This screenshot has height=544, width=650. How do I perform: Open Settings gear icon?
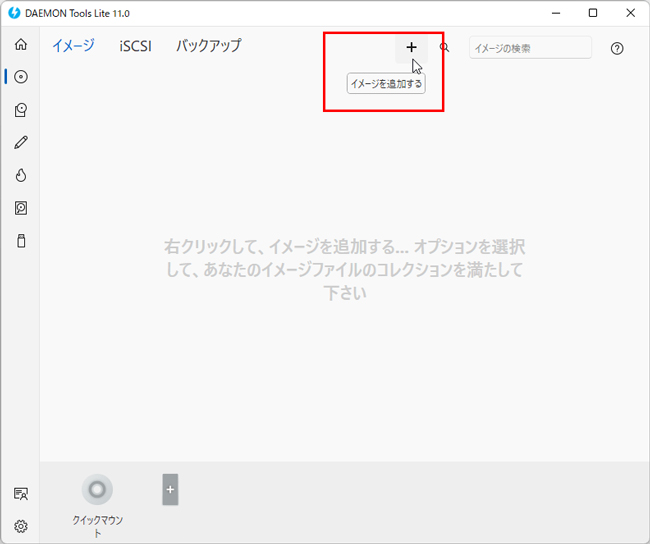point(21,527)
